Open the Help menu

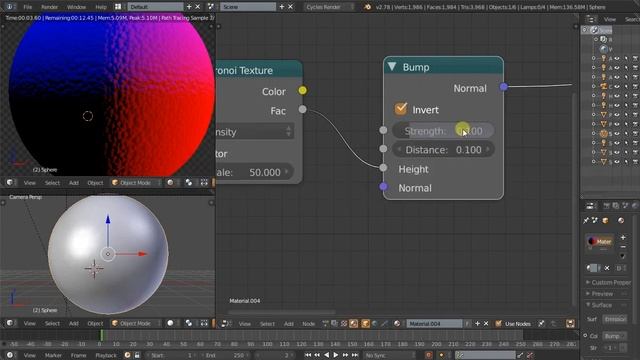[x=100, y=7]
